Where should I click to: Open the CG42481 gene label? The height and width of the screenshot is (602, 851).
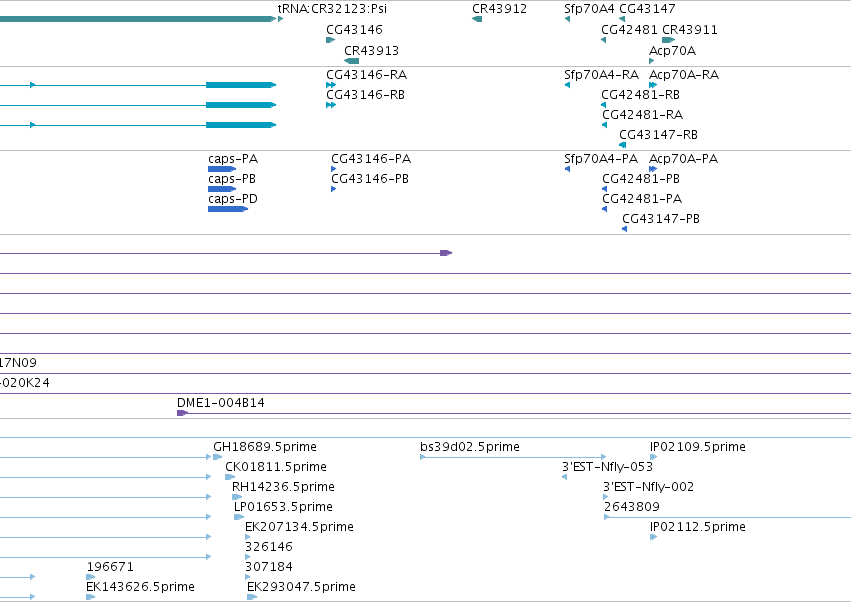tap(629, 29)
